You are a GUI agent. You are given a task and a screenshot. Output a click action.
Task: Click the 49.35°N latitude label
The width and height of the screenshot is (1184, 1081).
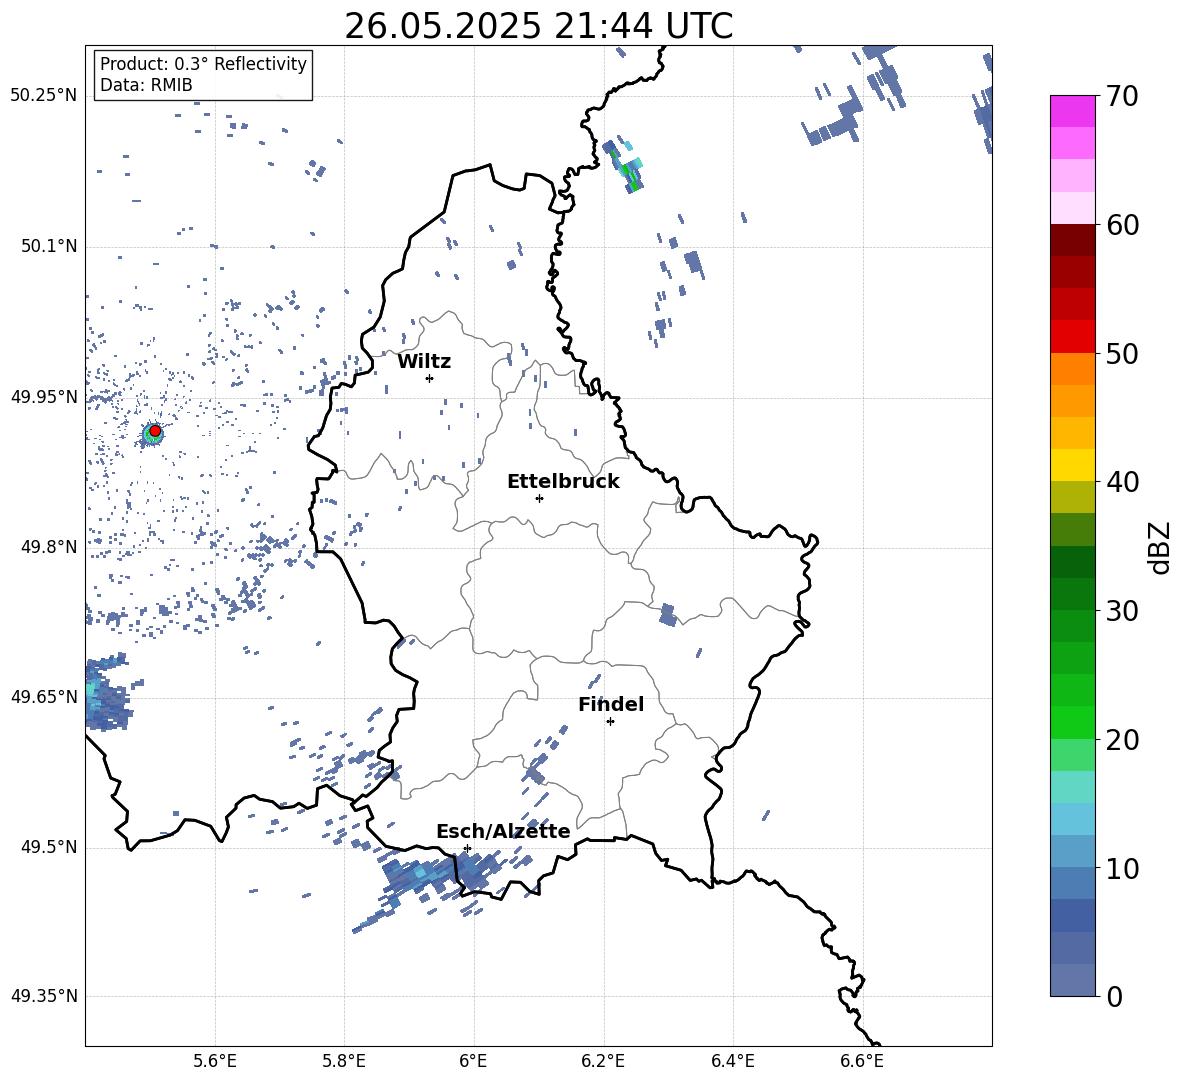pyautogui.click(x=44, y=996)
